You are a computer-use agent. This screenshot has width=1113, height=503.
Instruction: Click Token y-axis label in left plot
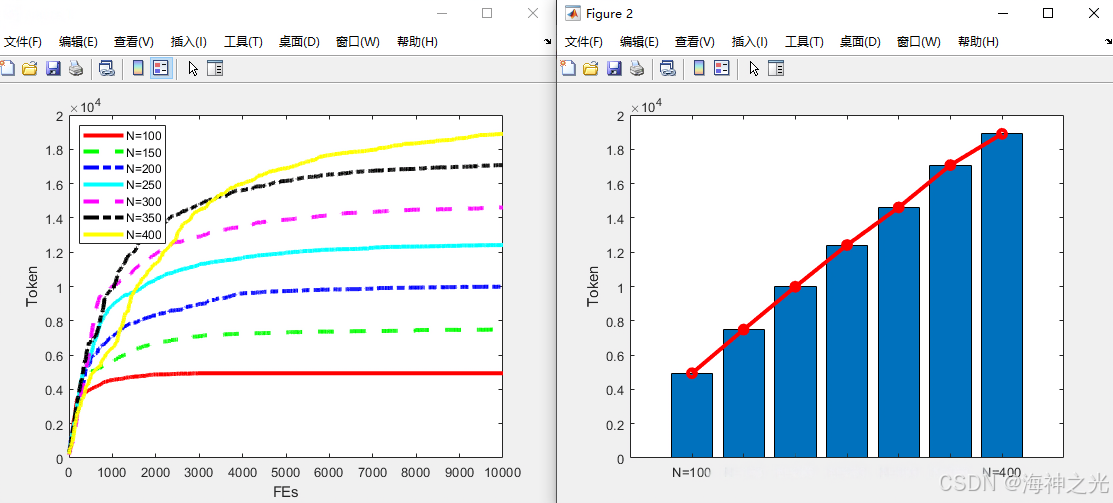[x=33, y=287]
